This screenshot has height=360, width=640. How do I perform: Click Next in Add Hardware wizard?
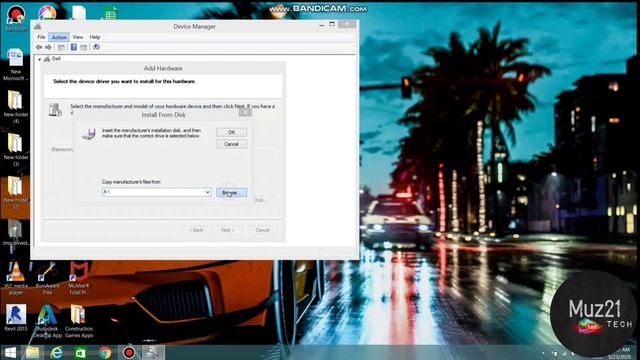[227, 230]
